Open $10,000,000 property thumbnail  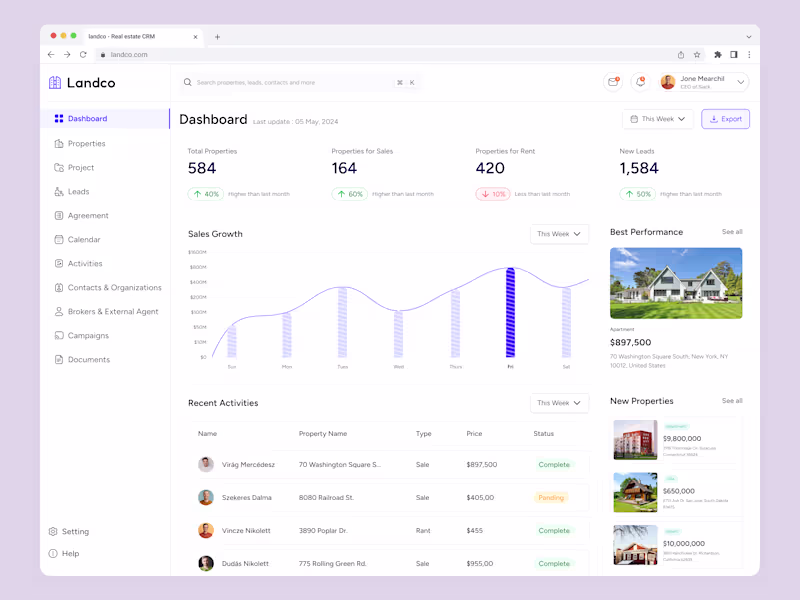point(635,545)
